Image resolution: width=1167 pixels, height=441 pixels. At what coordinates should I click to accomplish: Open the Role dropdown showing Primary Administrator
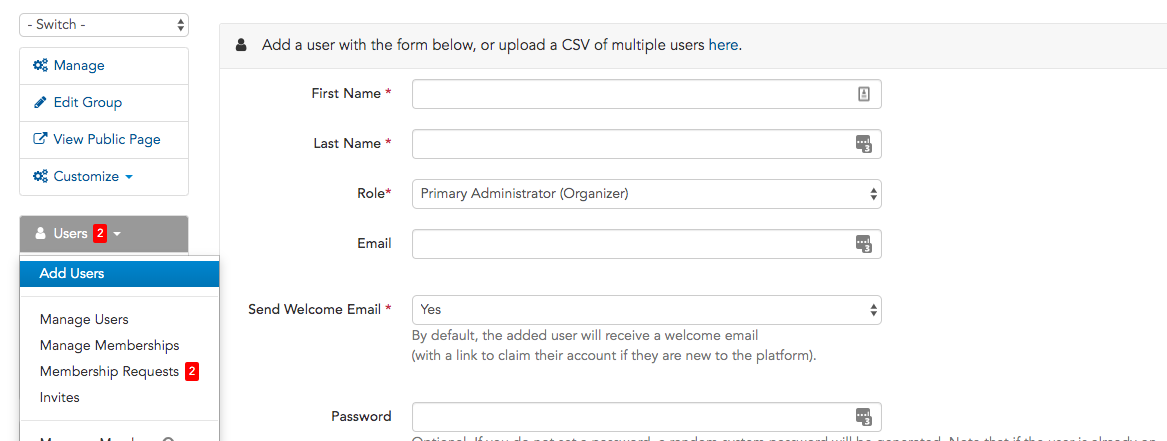pyautogui.click(x=647, y=194)
